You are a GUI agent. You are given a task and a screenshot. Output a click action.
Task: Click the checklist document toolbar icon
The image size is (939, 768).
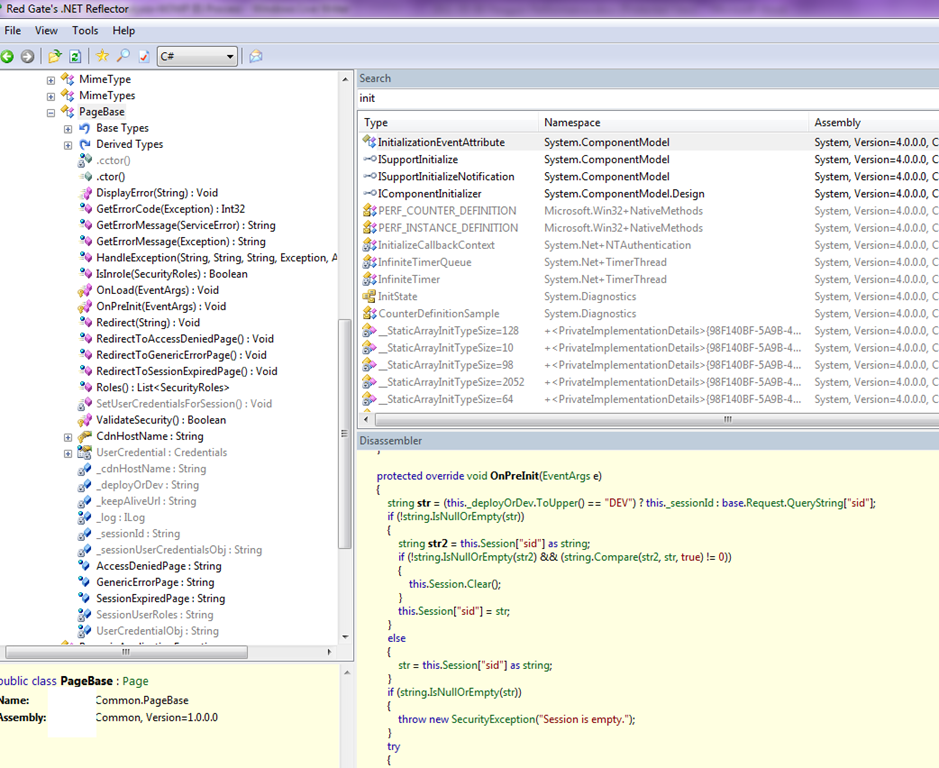coord(143,57)
